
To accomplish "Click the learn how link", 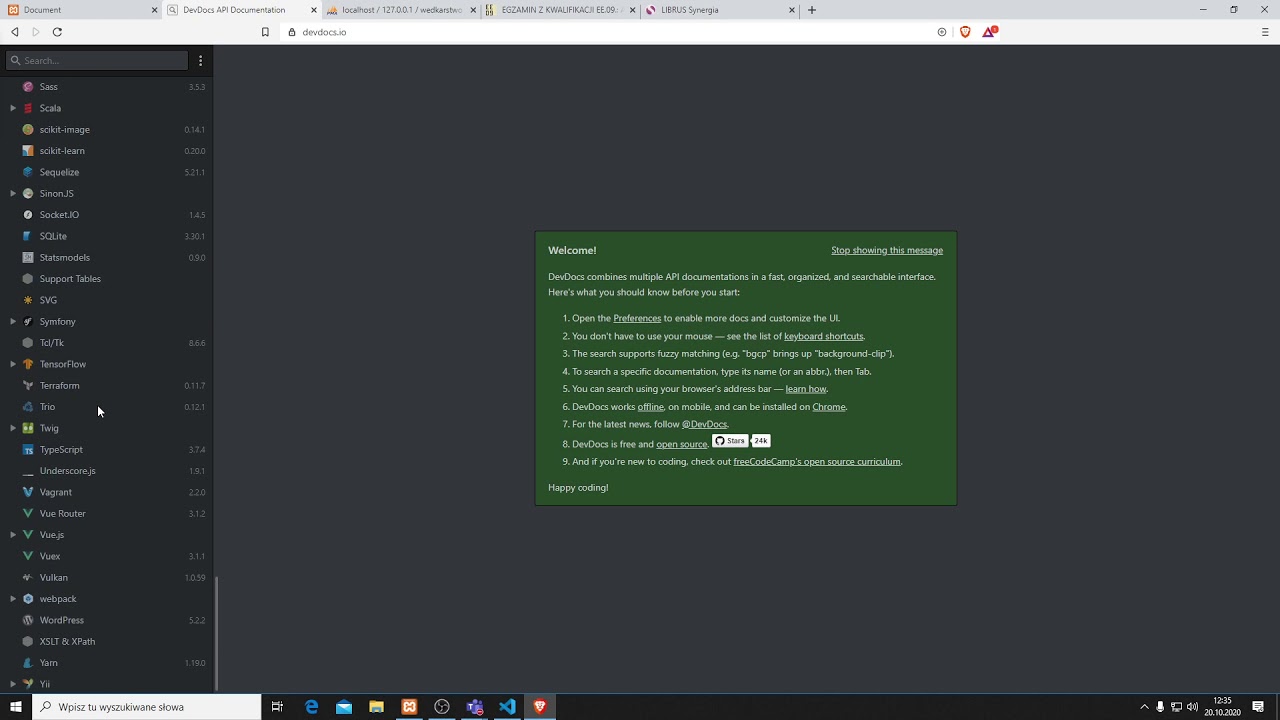I will tap(806, 389).
